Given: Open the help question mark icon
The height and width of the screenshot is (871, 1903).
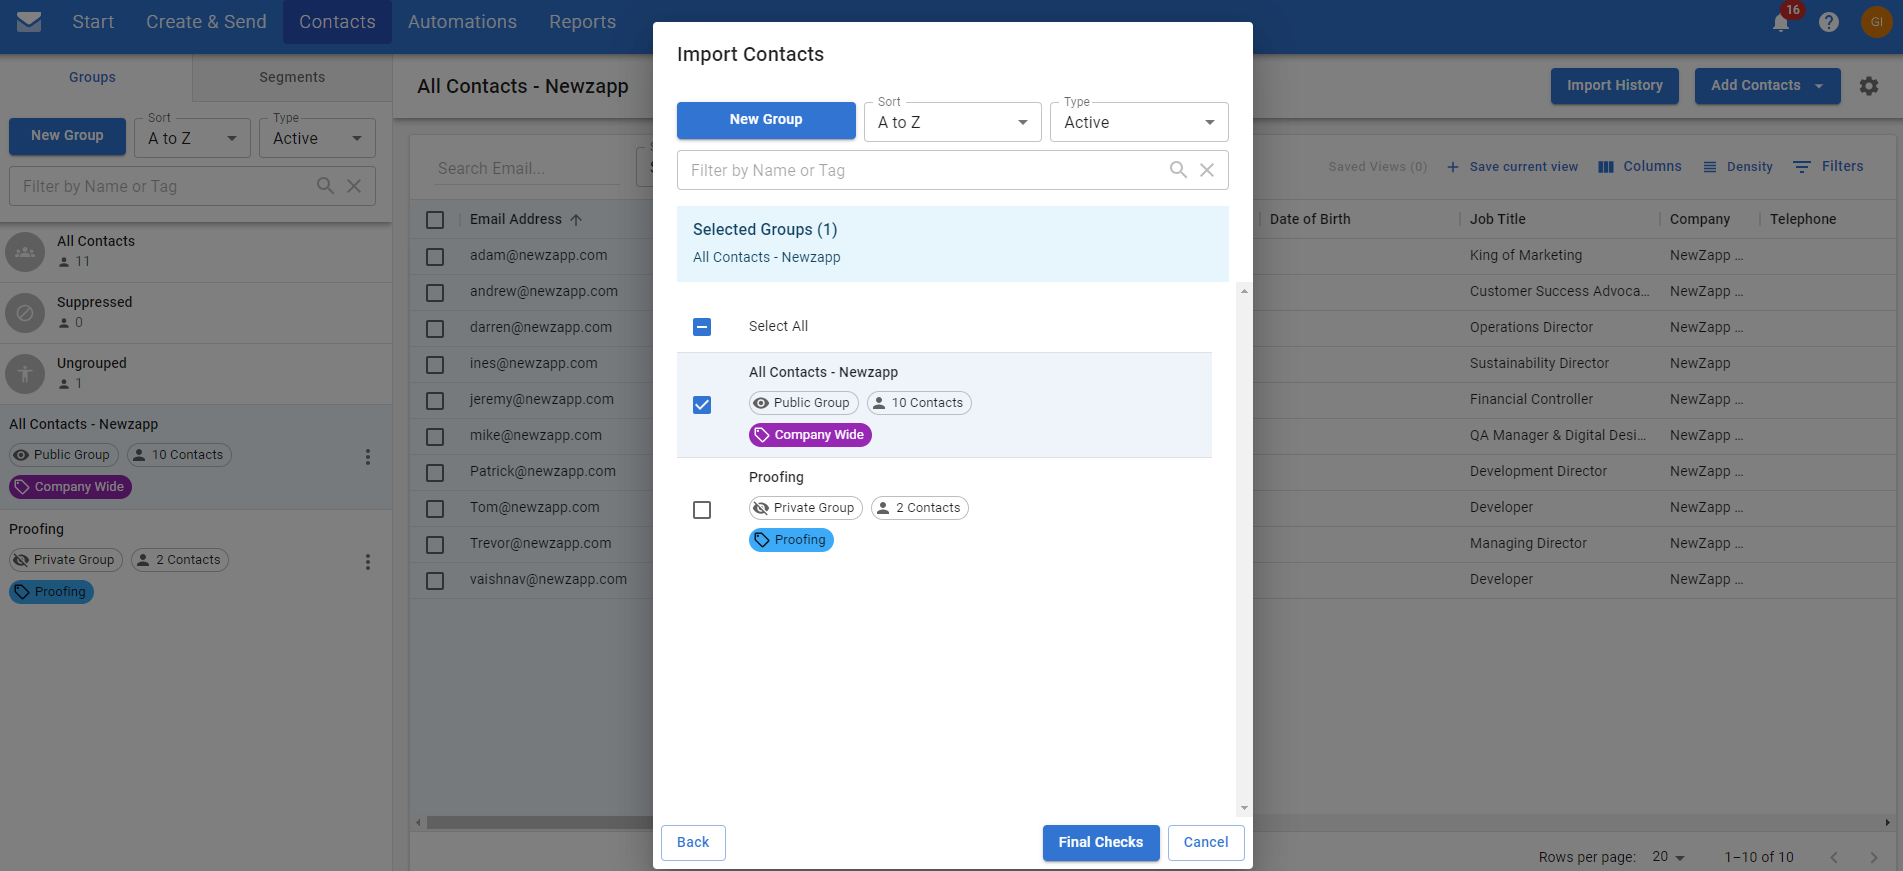Looking at the screenshot, I should coord(1829,22).
